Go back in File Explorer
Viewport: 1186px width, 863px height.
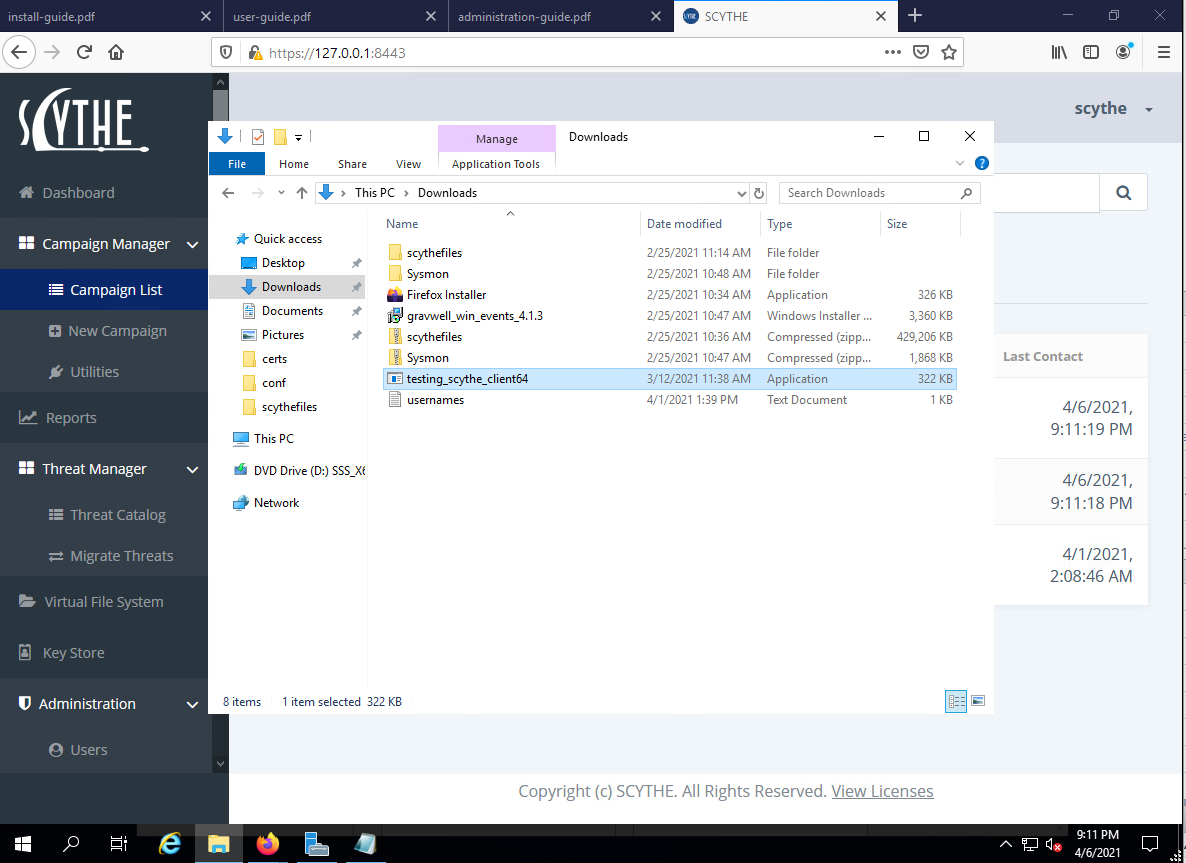tap(228, 193)
